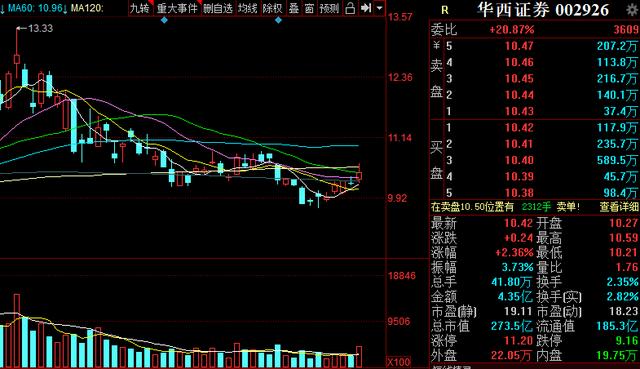640x369 pixels.
Task: Click the 13.33 high price annotation
Action: click(40, 28)
